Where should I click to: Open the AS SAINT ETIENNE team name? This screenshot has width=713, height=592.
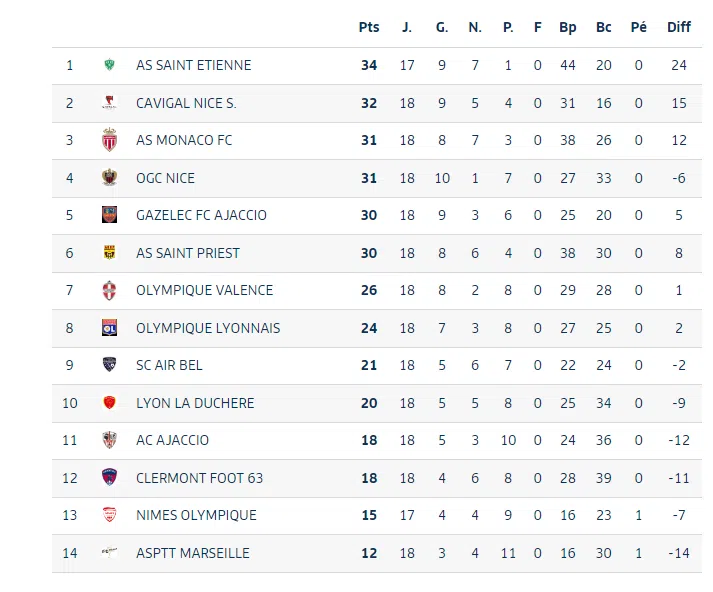[x=194, y=65]
